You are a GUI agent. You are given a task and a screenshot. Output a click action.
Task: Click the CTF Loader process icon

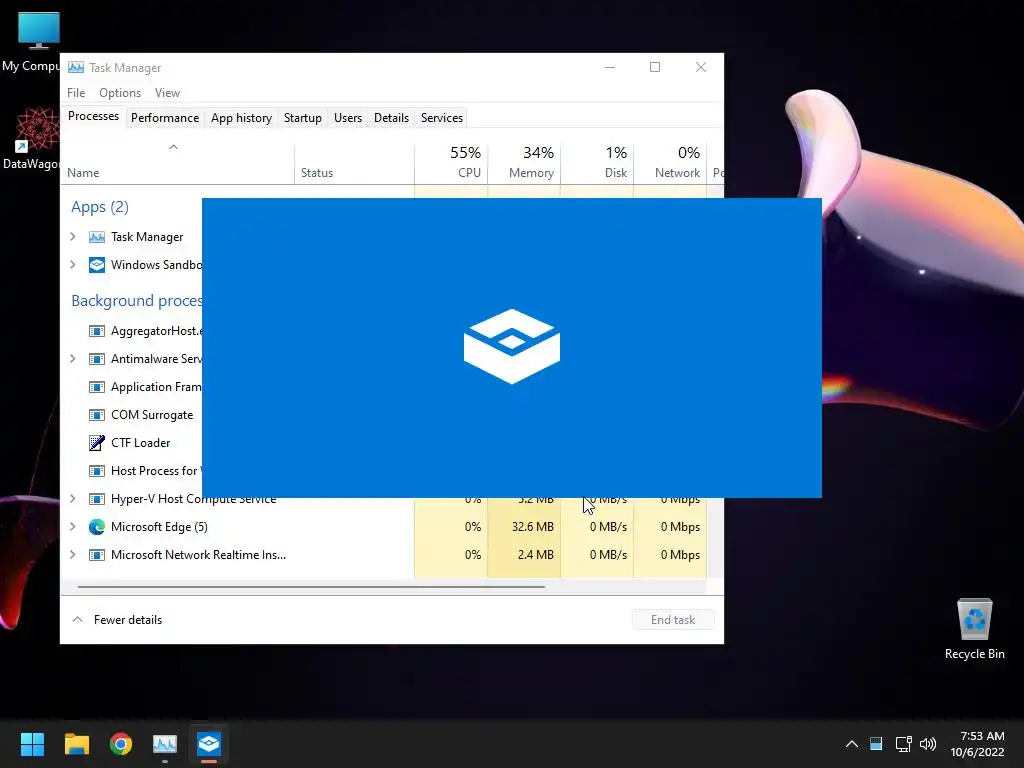pyautogui.click(x=97, y=443)
